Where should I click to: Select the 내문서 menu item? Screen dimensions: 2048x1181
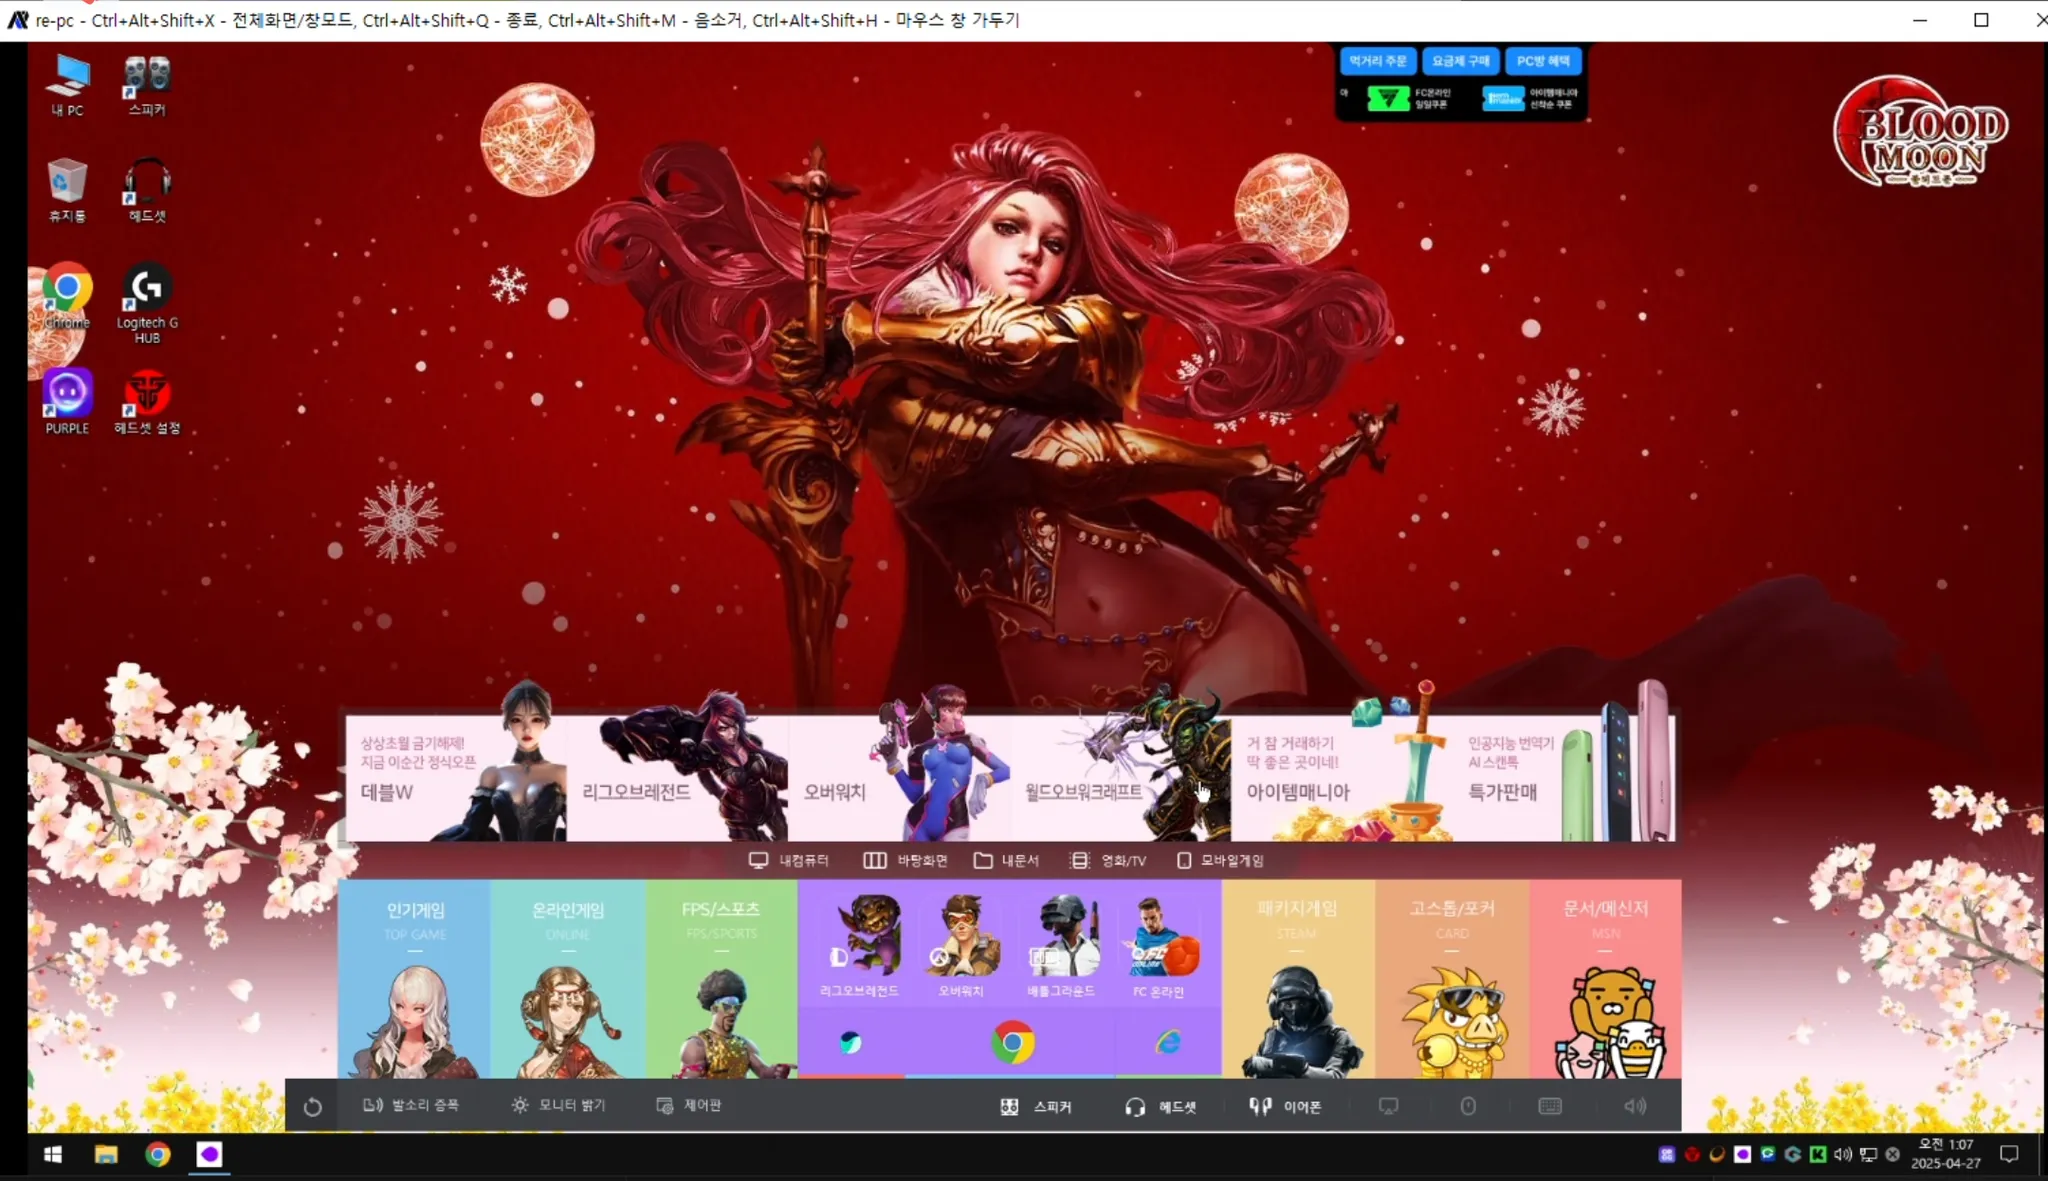click(x=1006, y=860)
